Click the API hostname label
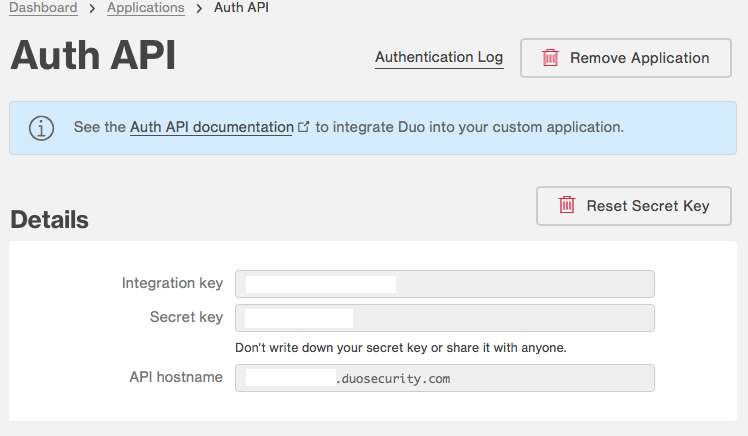748x436 pixels. coord(176,377)
